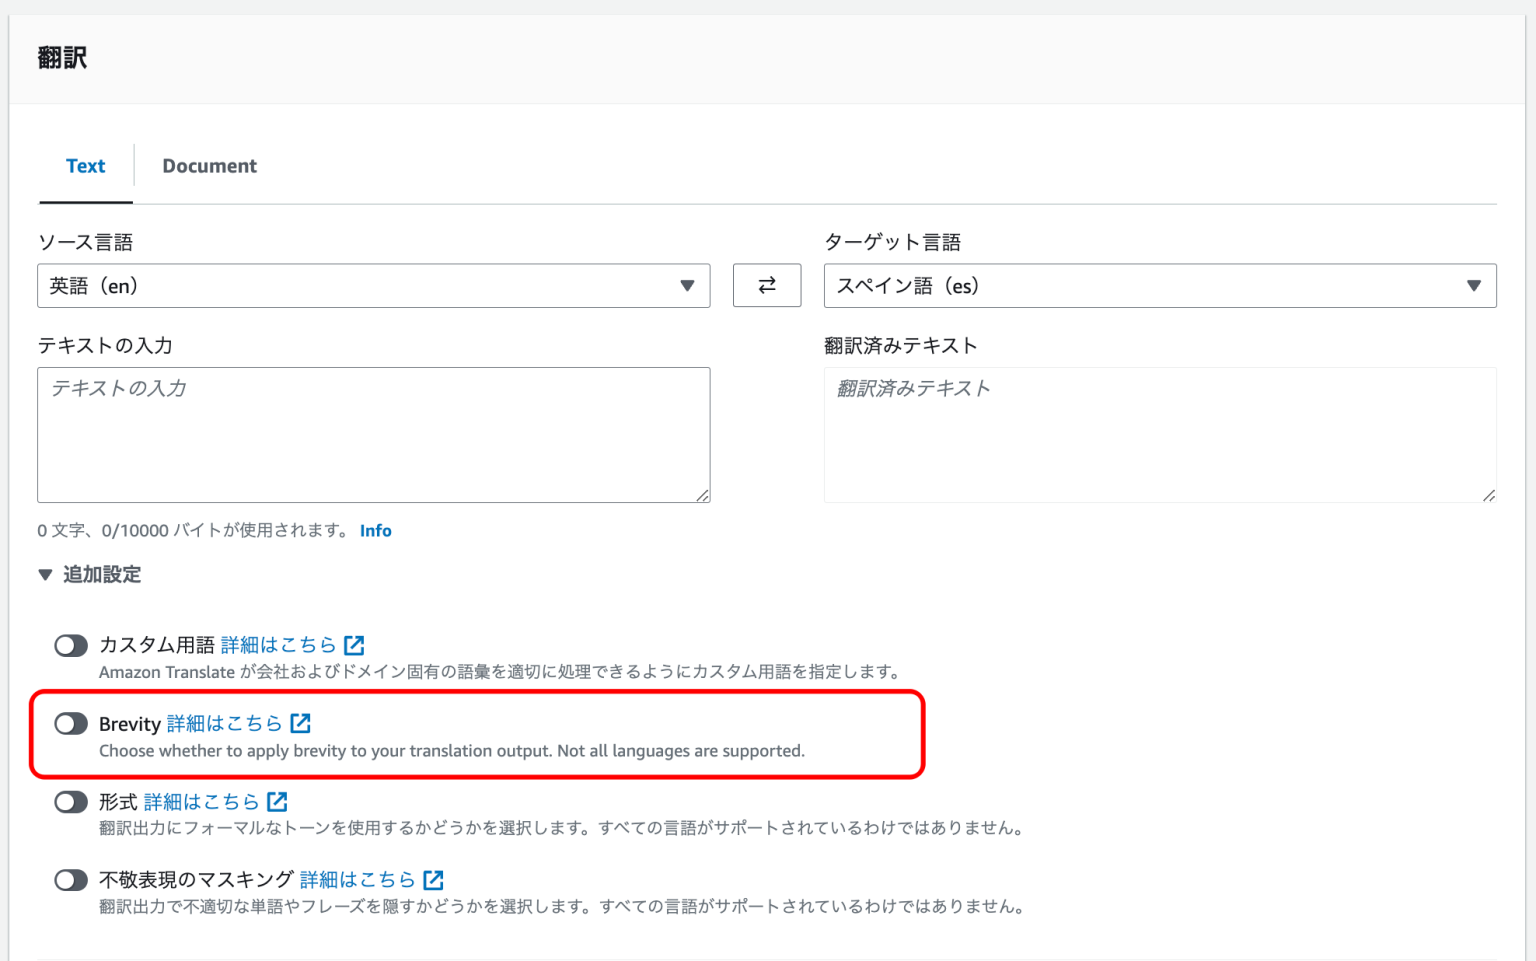Click the external link icon next to 形式
Viewport: 1536px width, 961px height.
point(278,801)
